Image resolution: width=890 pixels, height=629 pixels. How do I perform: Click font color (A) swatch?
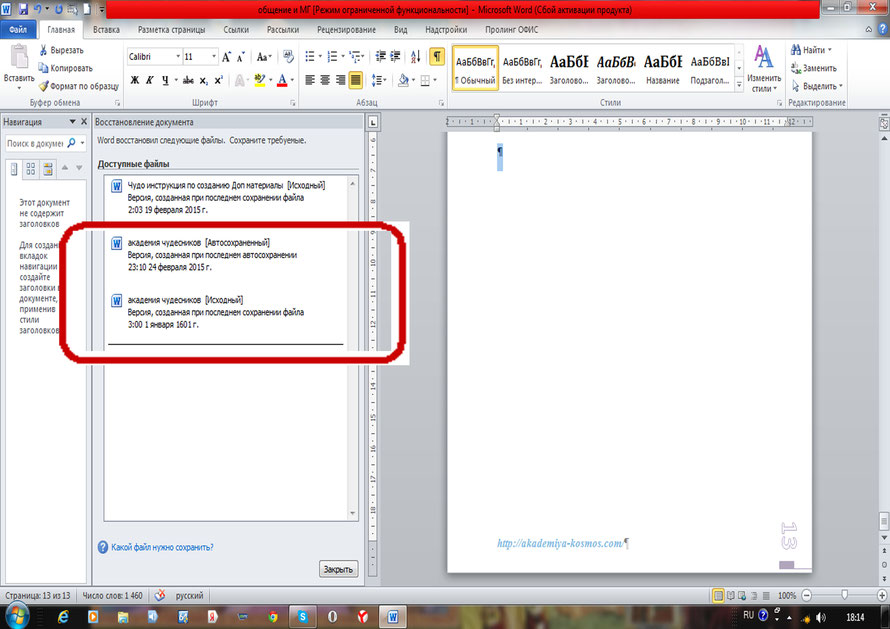pyautogui.click(x=282, y=81)
